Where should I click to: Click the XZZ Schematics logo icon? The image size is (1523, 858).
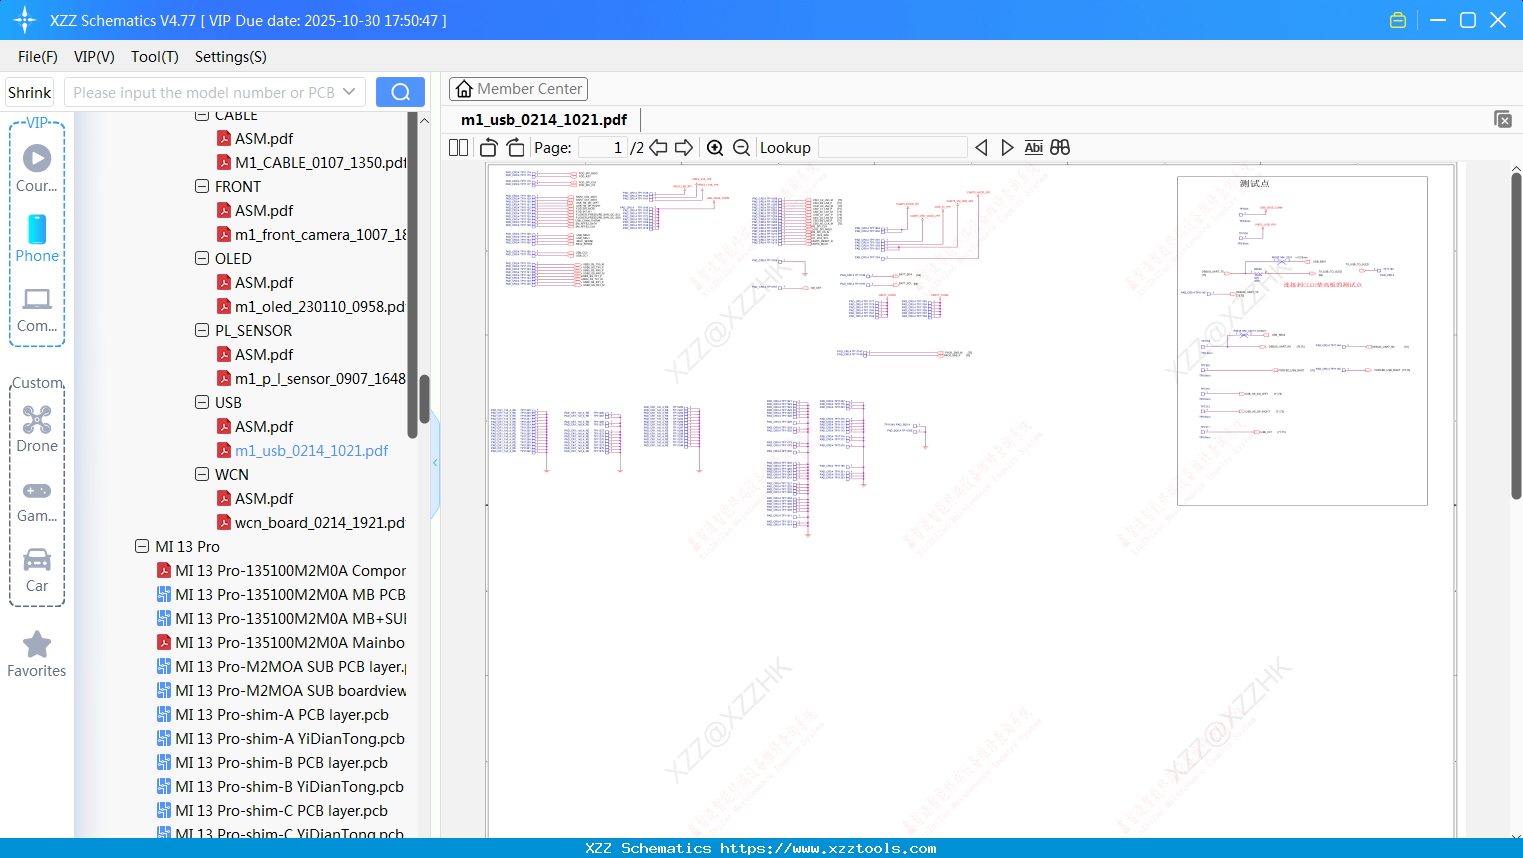24,20
